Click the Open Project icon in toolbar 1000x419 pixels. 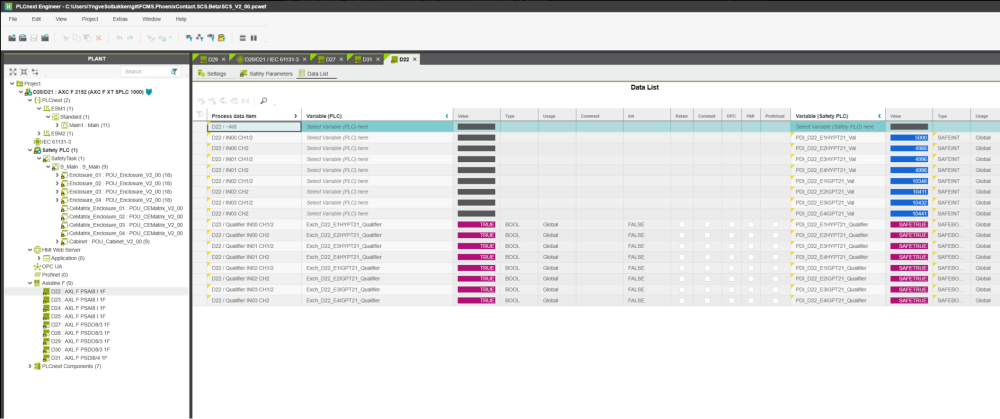pos(23,38)
